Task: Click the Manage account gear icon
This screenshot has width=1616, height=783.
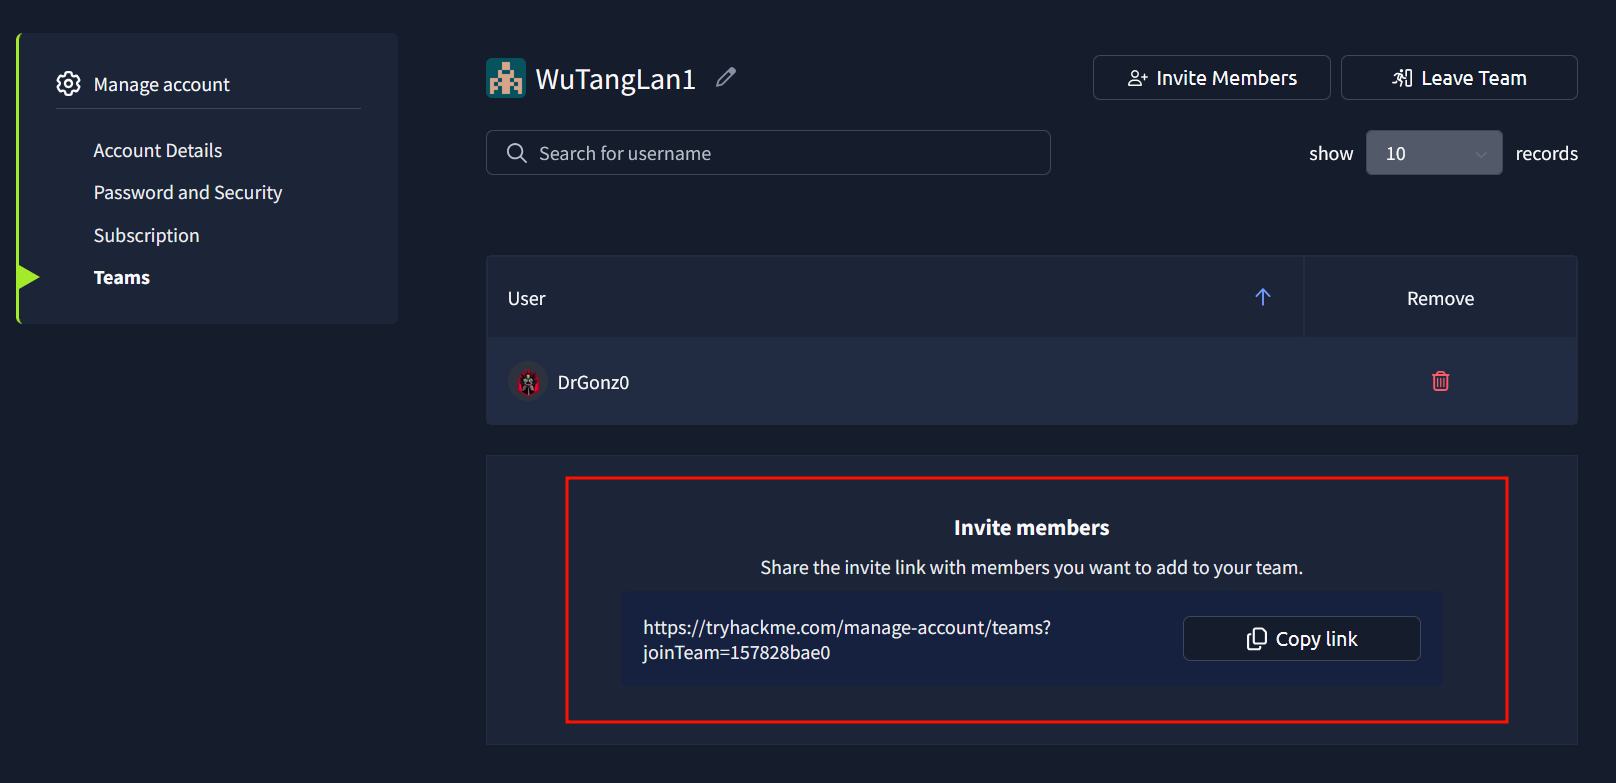Action: click(x=68, y=84)
